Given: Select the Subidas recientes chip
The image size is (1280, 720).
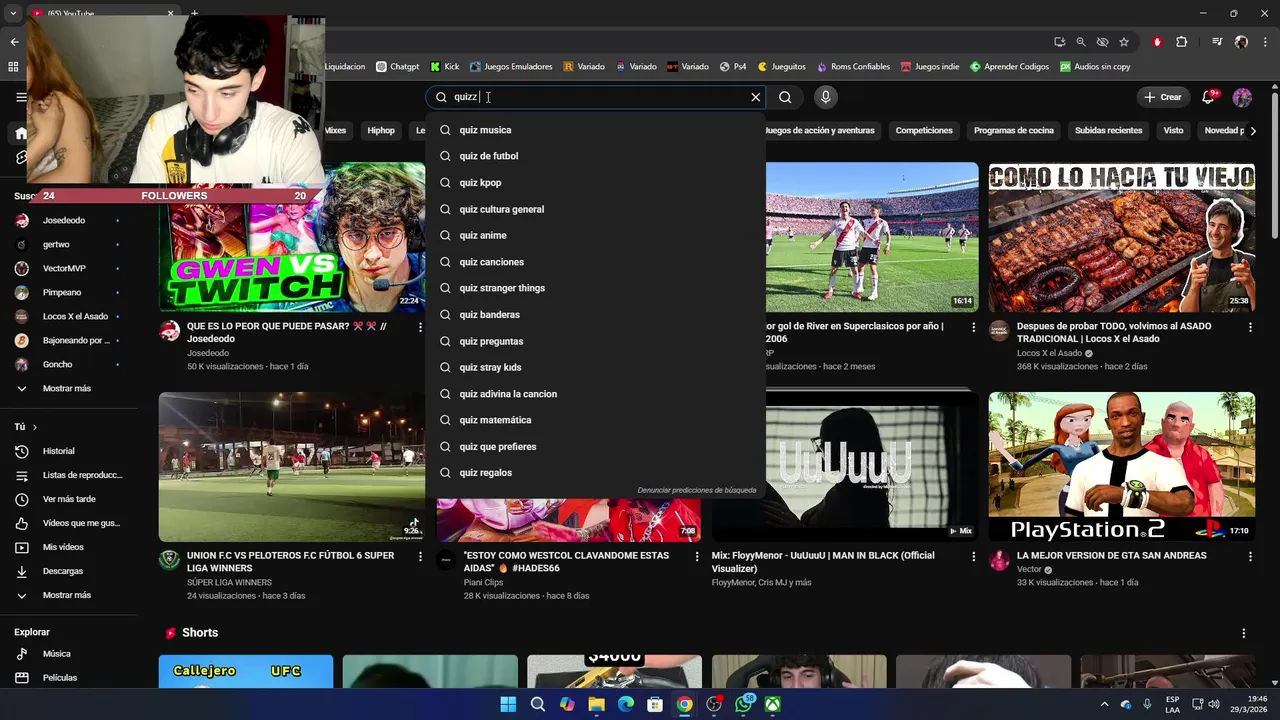Looking at the screenshot, I should (1108, 130).
